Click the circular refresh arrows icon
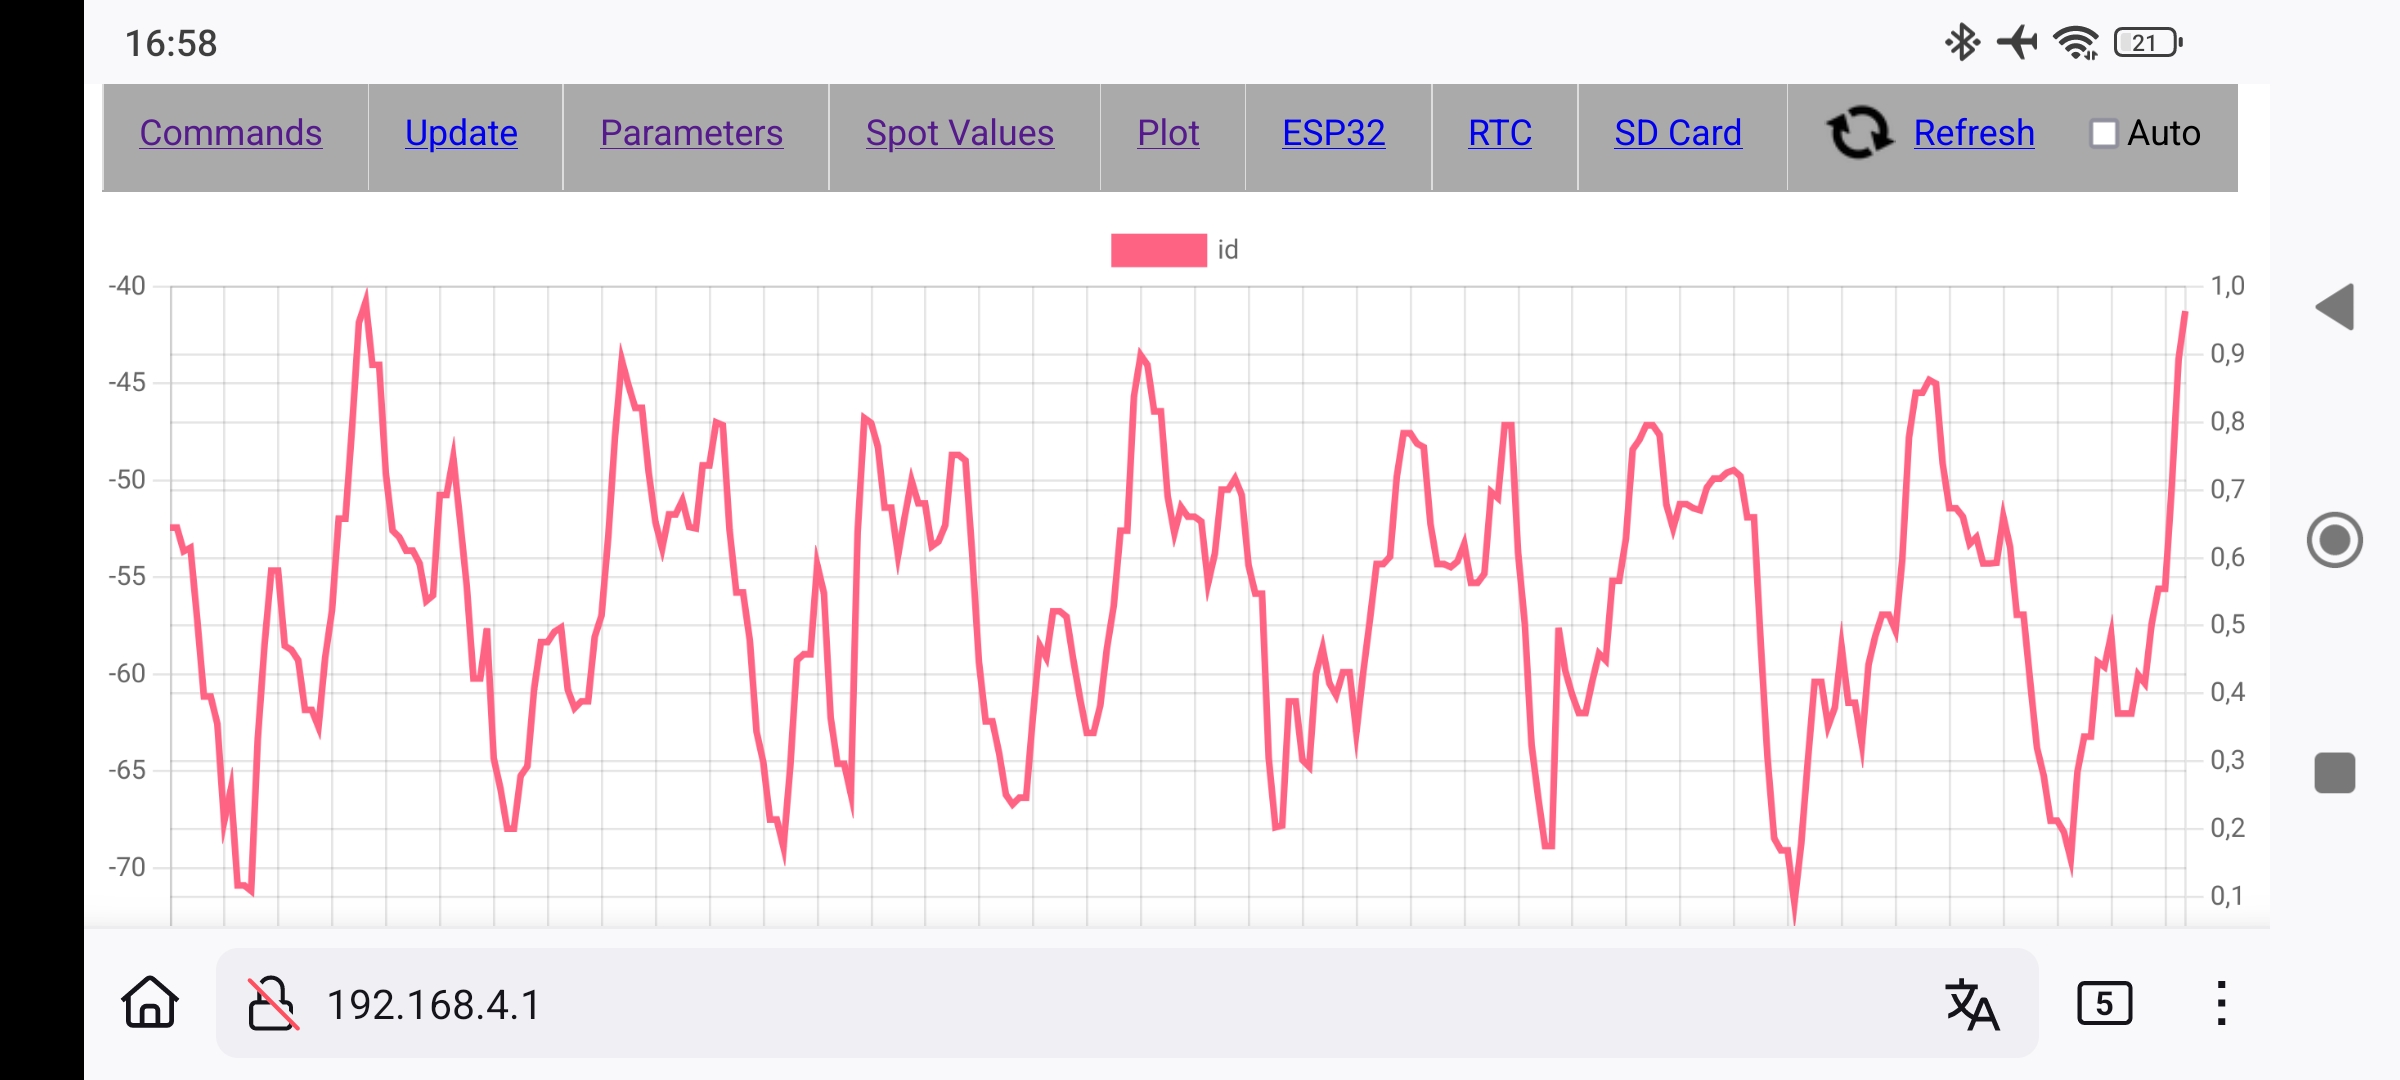 (x=1859, y=133)
